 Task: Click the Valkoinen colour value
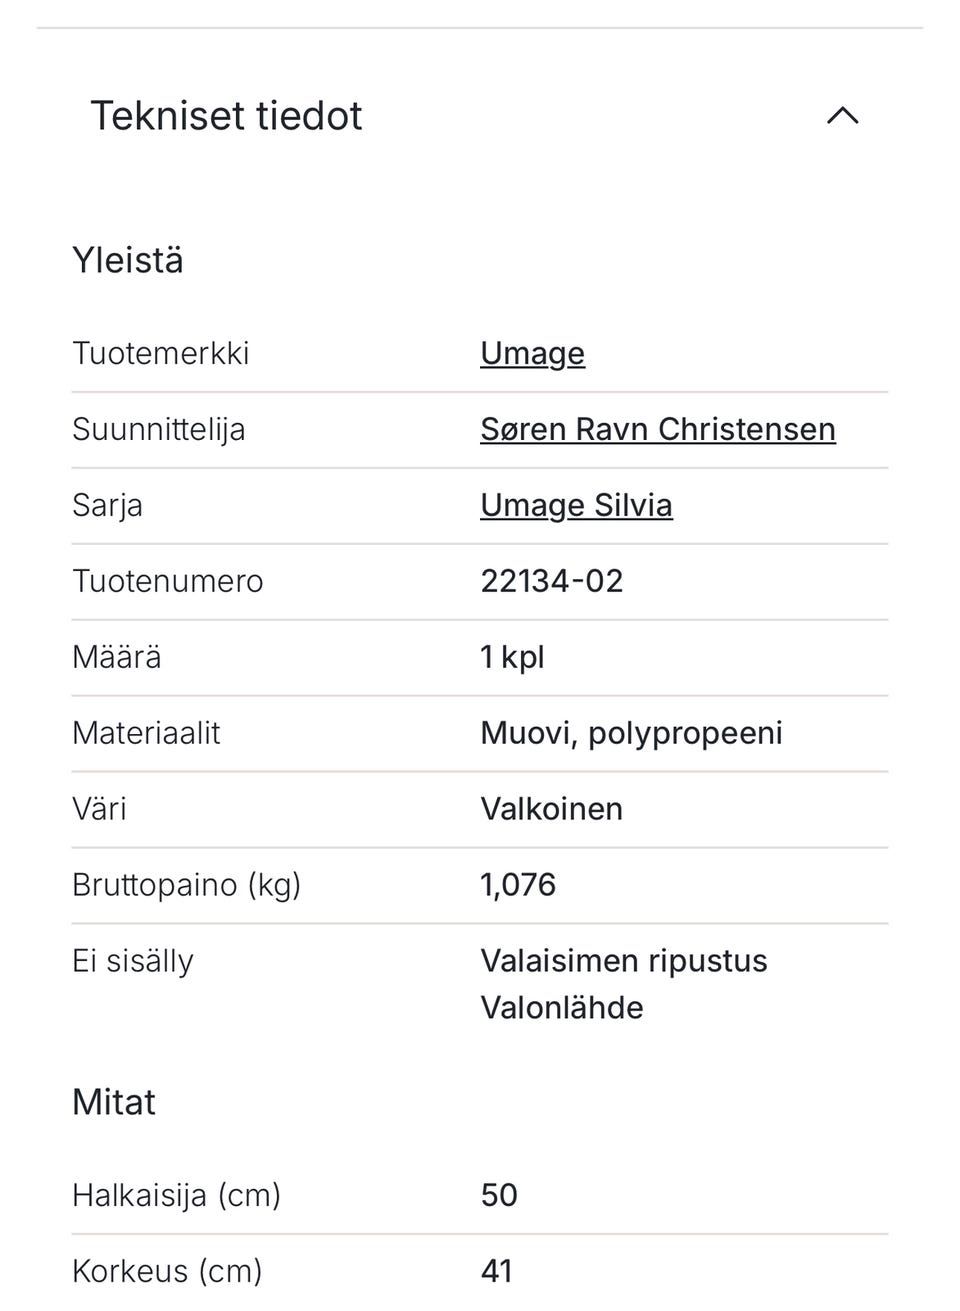tap(551, 809)
